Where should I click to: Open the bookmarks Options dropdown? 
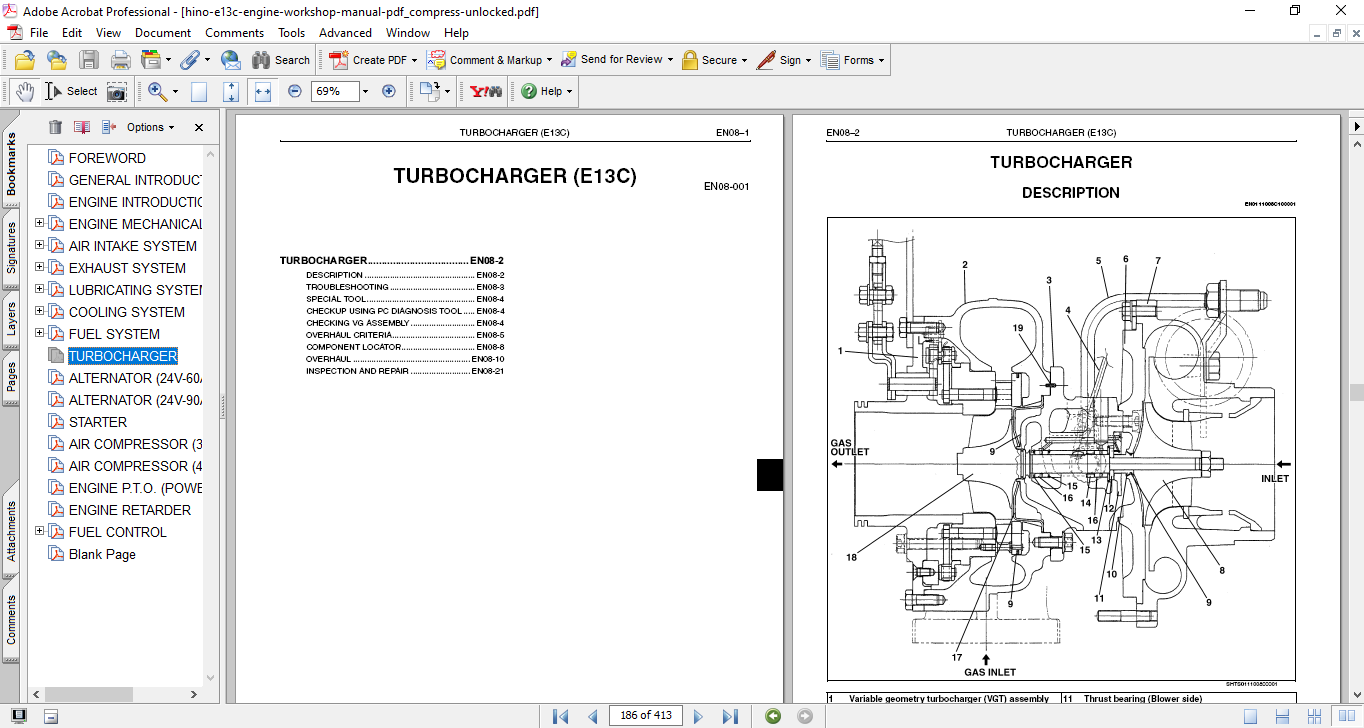tap(150, 127)
